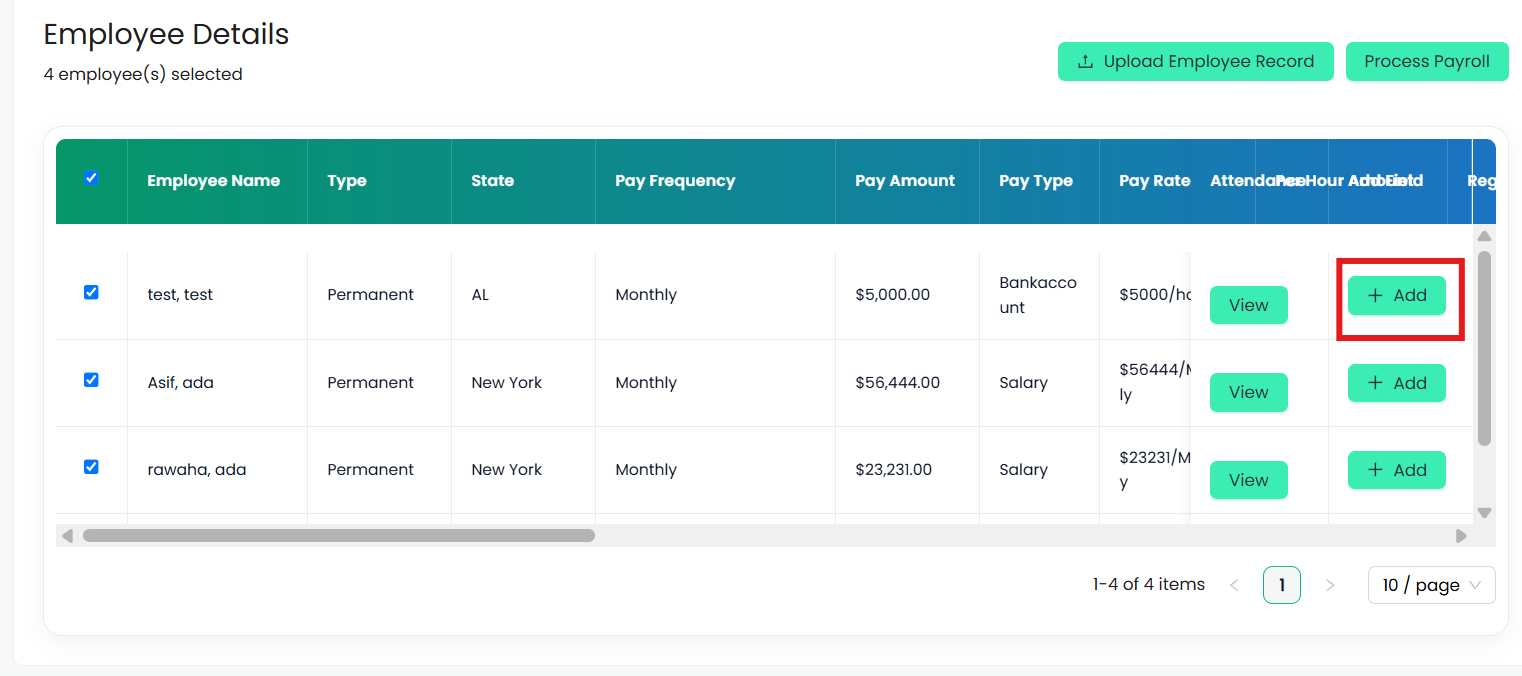This screenshot has height=676, width=1522.
Task: Toggle the select-all header checkbox
Action: pos(91,178)
